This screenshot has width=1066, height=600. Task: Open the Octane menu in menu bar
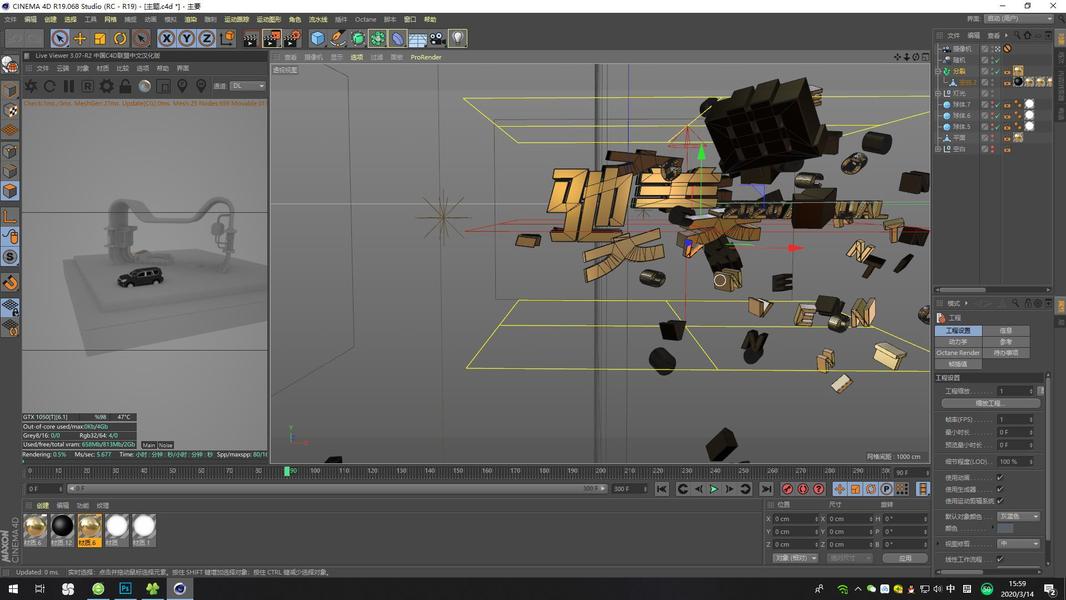(x=365, y=19)
